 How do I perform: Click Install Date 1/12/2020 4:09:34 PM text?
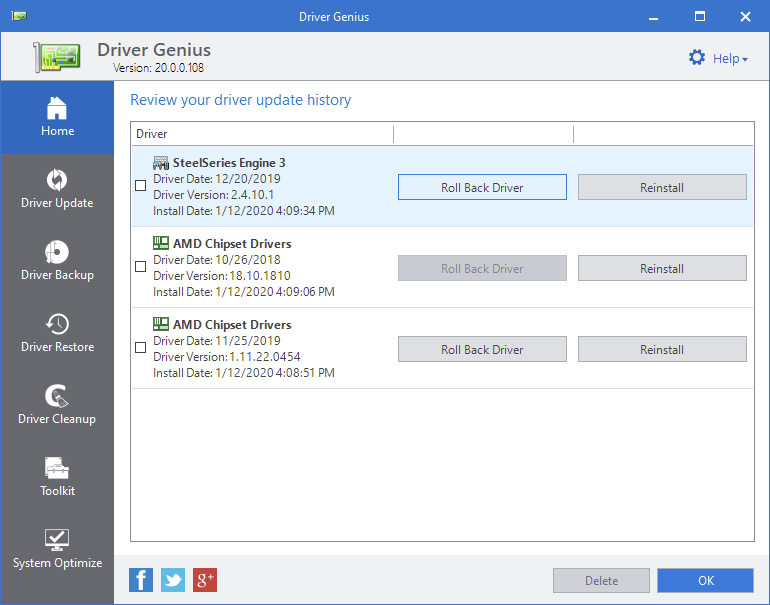244,211
